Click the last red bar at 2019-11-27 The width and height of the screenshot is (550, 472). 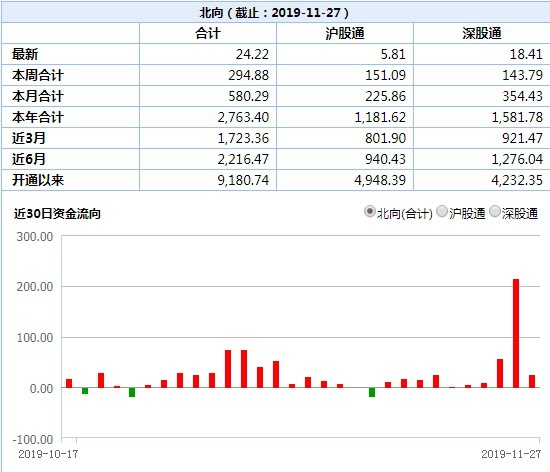pyautogui.click(x=532, y=381)
